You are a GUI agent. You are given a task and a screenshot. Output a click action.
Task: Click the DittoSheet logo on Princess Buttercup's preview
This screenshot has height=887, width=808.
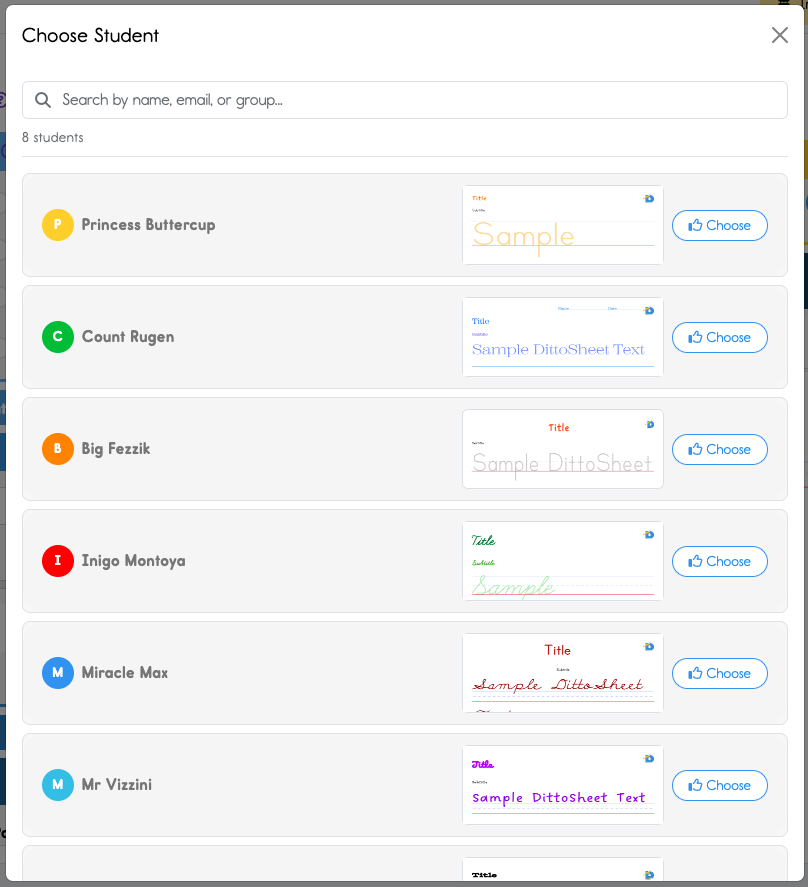point(649,198)
